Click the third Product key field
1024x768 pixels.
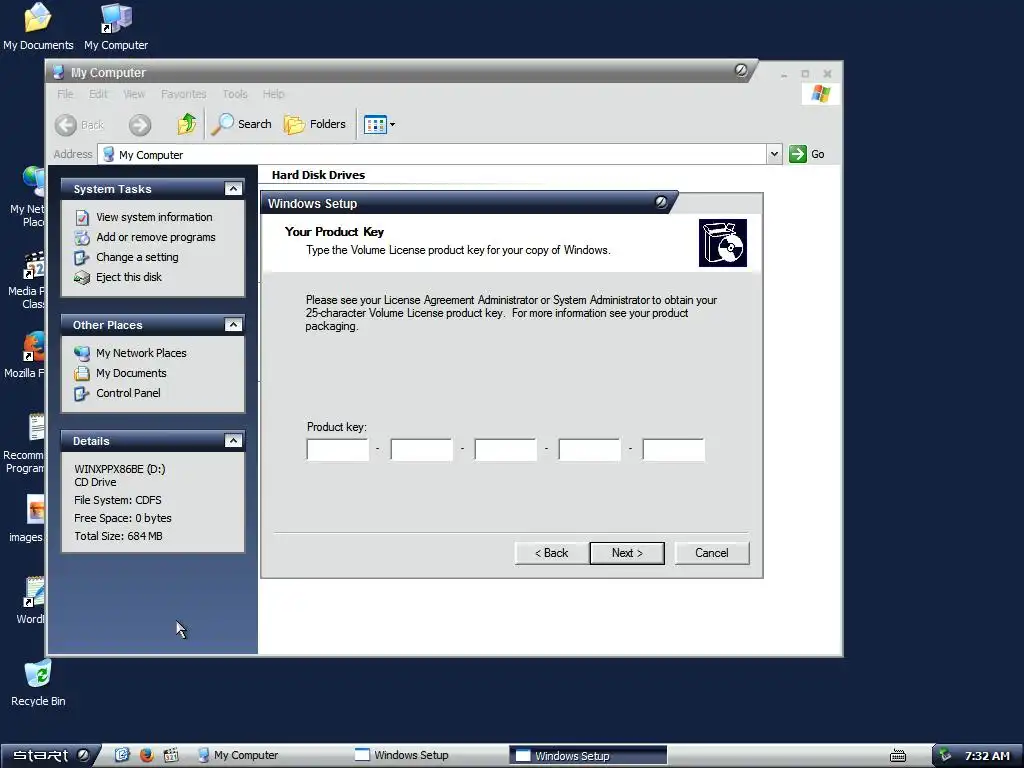click(x=505, y=449)
